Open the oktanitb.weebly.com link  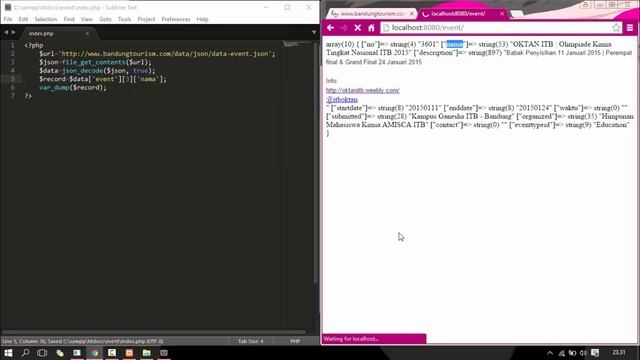pyautogui.click(x=362, y=91)
